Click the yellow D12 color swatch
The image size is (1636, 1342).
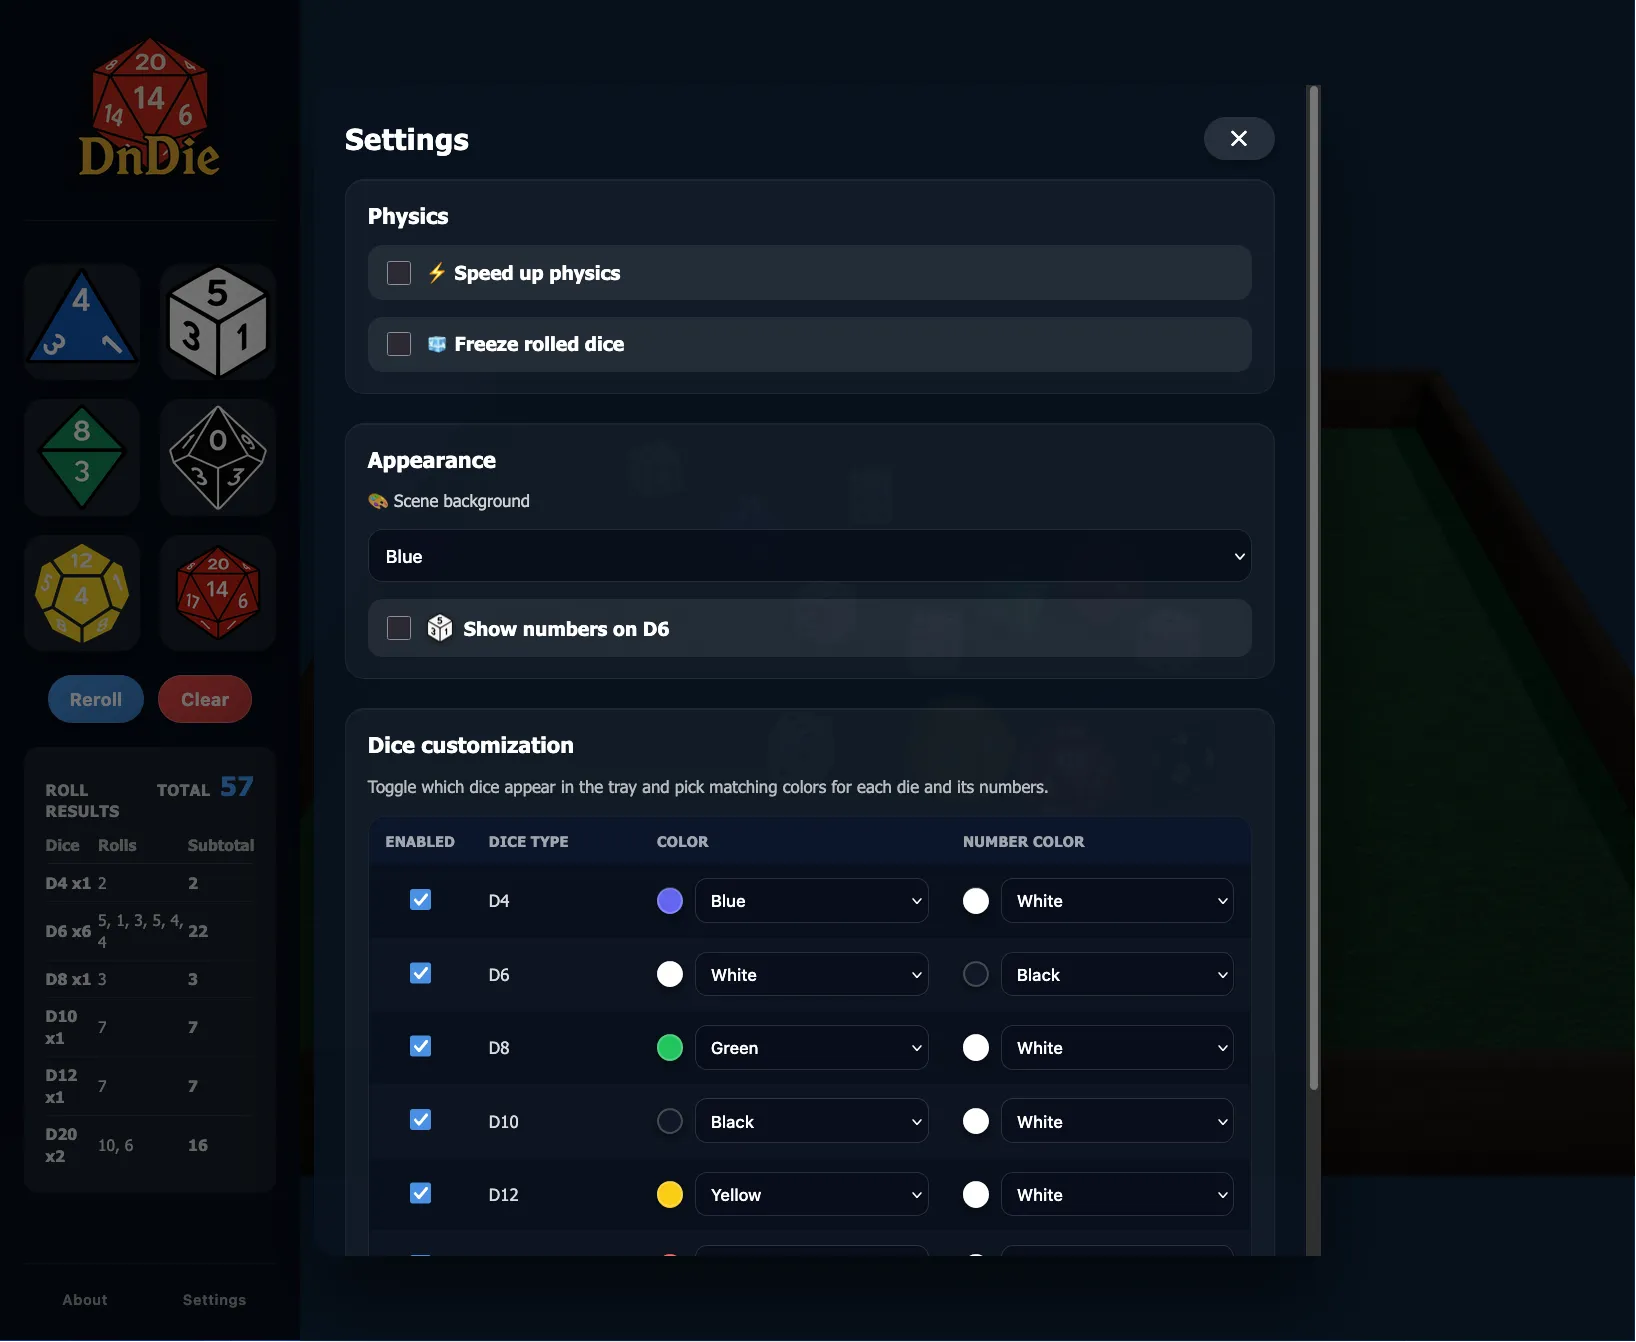(x=670, y=1195)
